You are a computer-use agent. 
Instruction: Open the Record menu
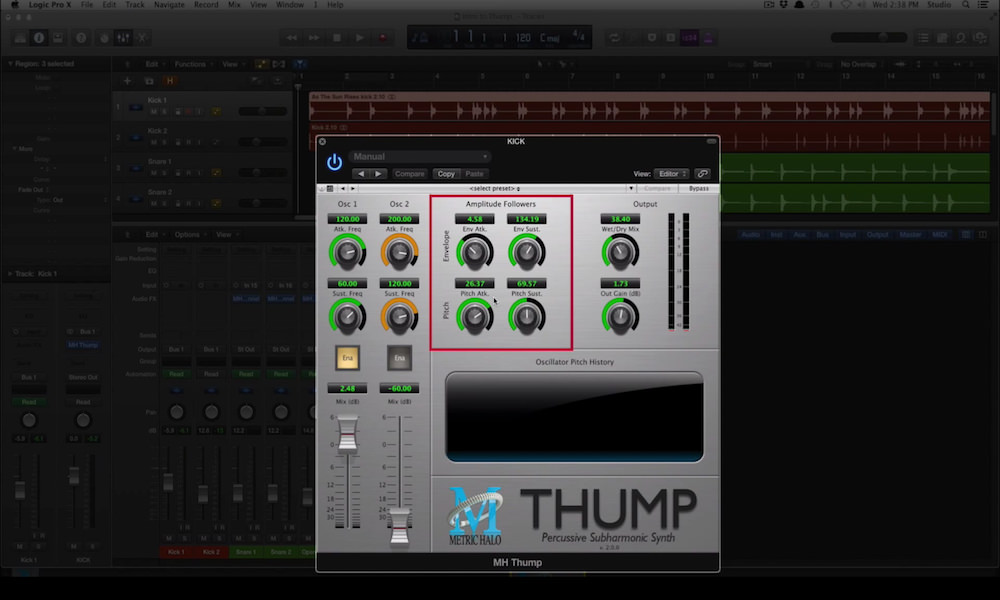(x=206, y=4)
